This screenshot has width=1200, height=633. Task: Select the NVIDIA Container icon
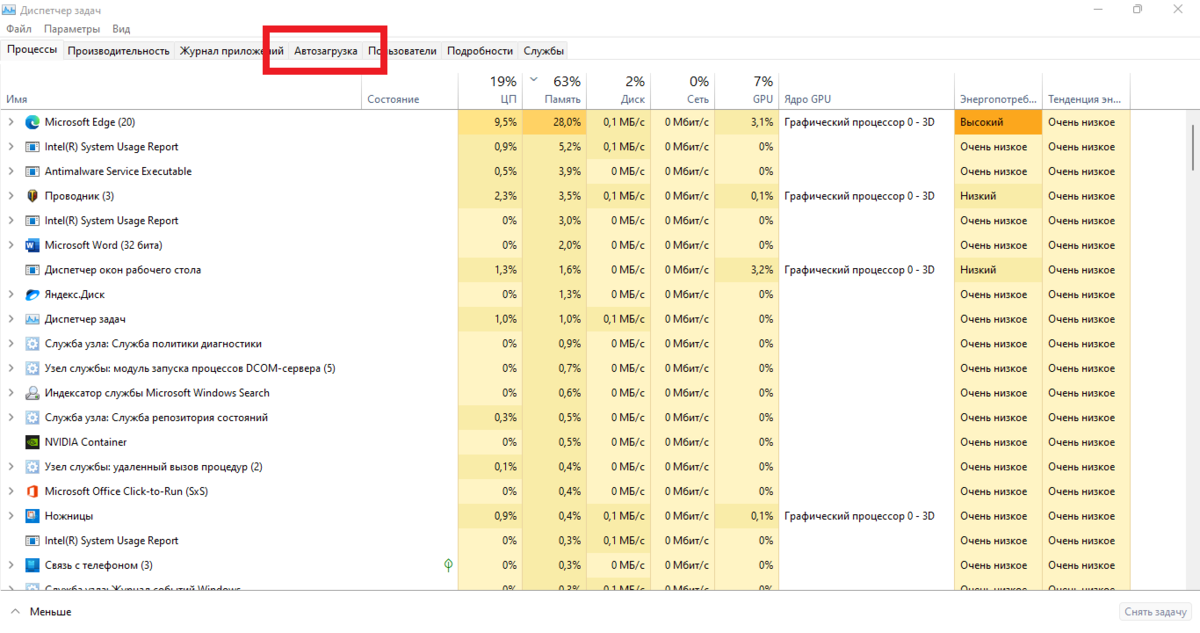(32, 442)
